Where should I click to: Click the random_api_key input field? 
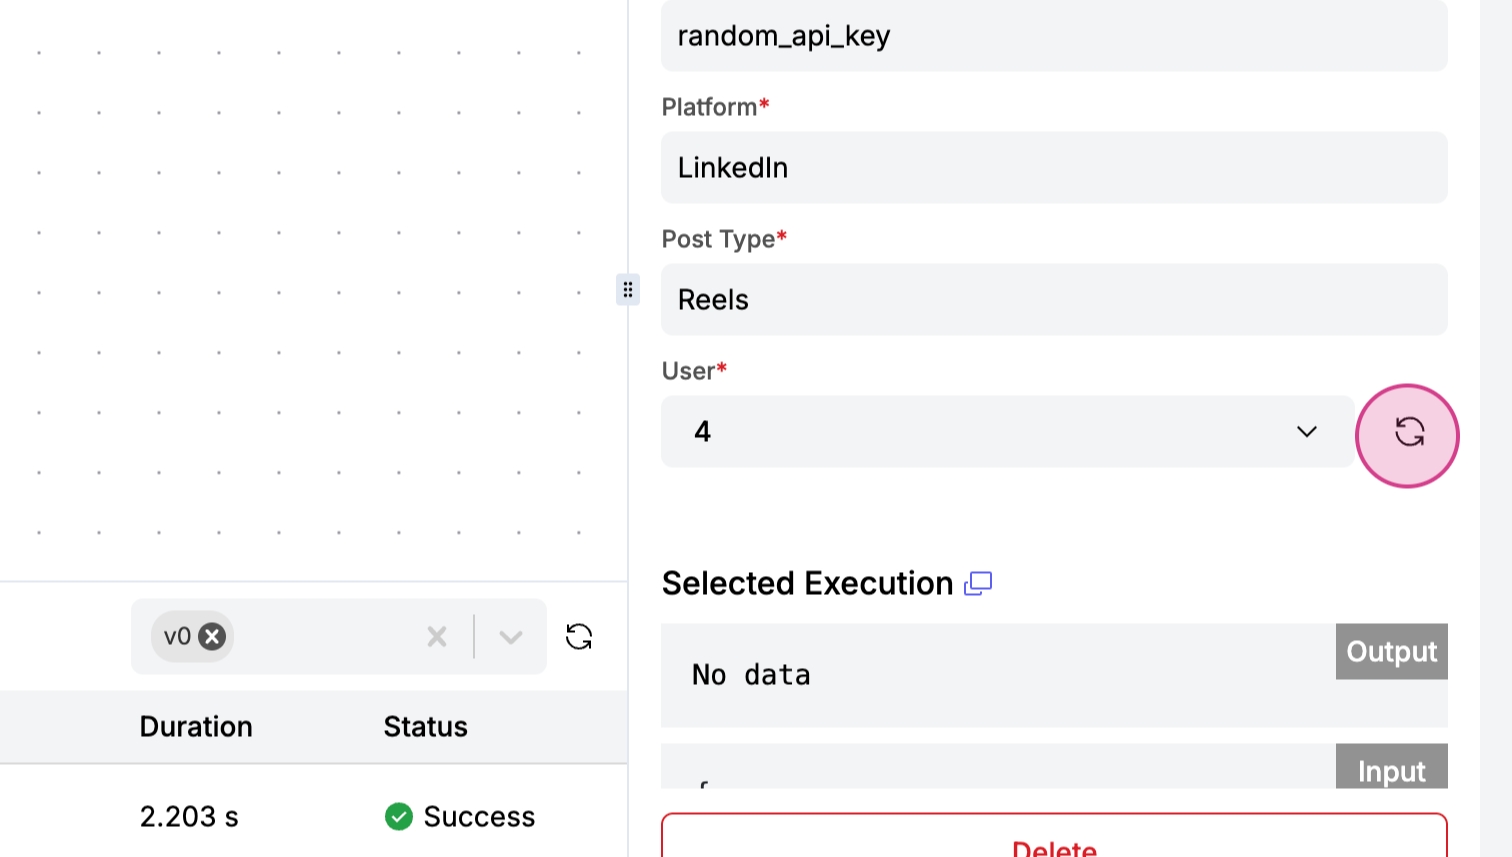pos(1054,36)
